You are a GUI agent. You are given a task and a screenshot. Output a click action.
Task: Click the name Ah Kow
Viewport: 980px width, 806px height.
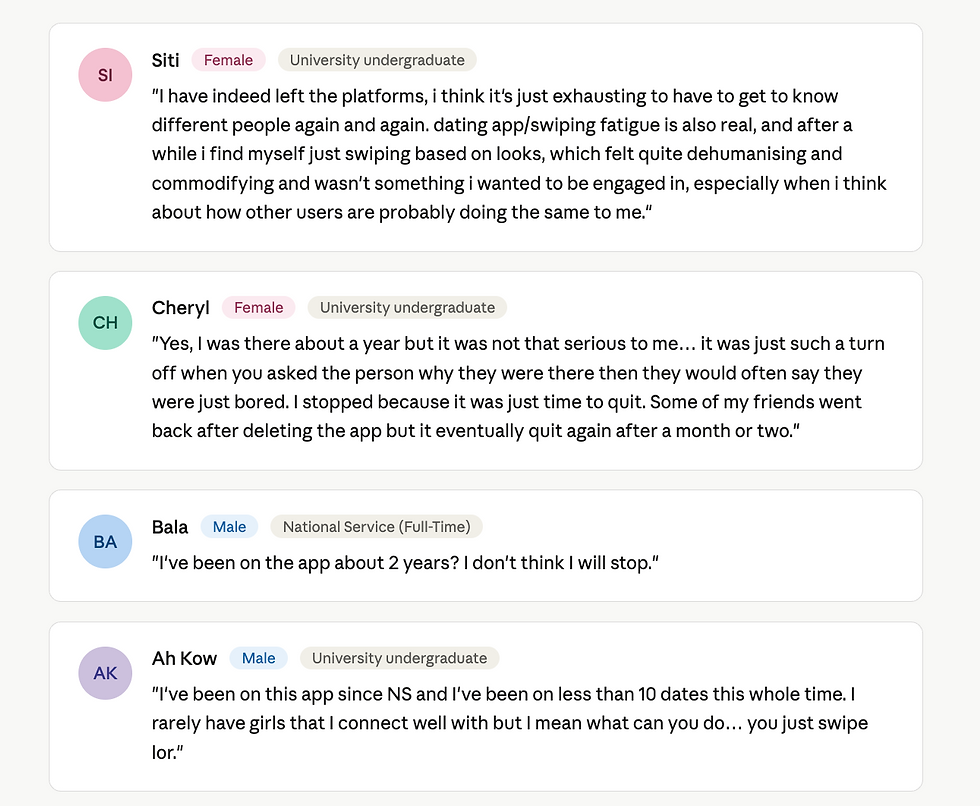184,659
